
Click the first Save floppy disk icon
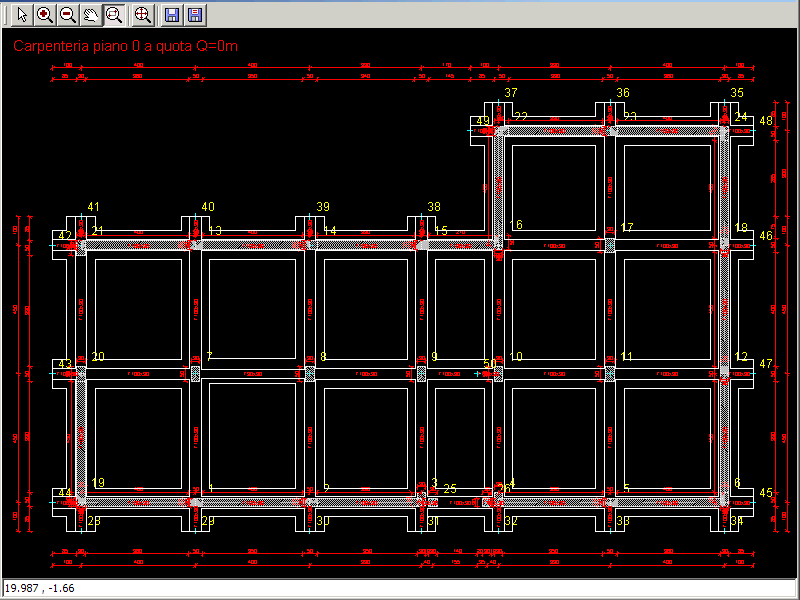click(x=170, y=14)
